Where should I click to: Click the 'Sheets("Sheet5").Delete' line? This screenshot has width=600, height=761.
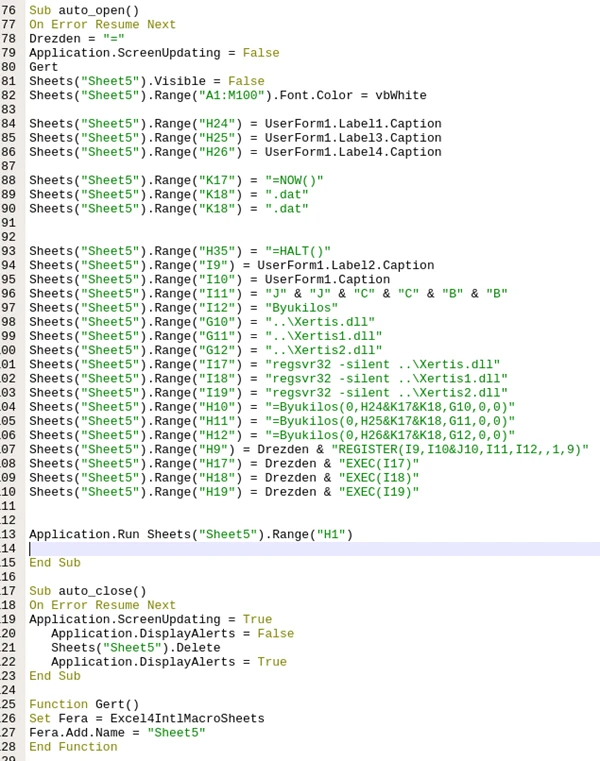tap(136, 647)
